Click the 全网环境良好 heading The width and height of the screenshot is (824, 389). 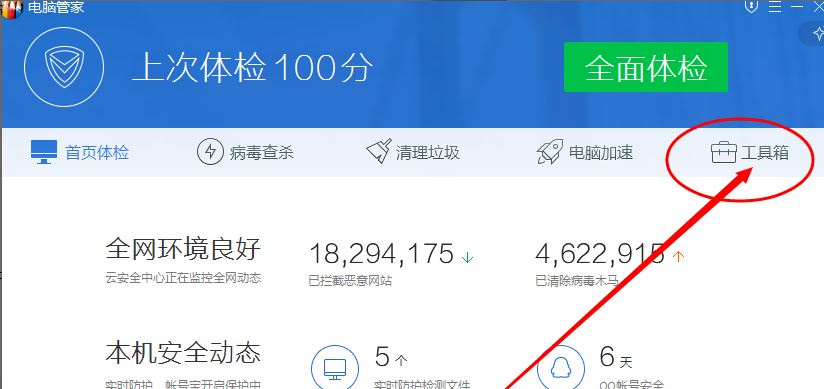pyautogui.click(x=183, y=249)
